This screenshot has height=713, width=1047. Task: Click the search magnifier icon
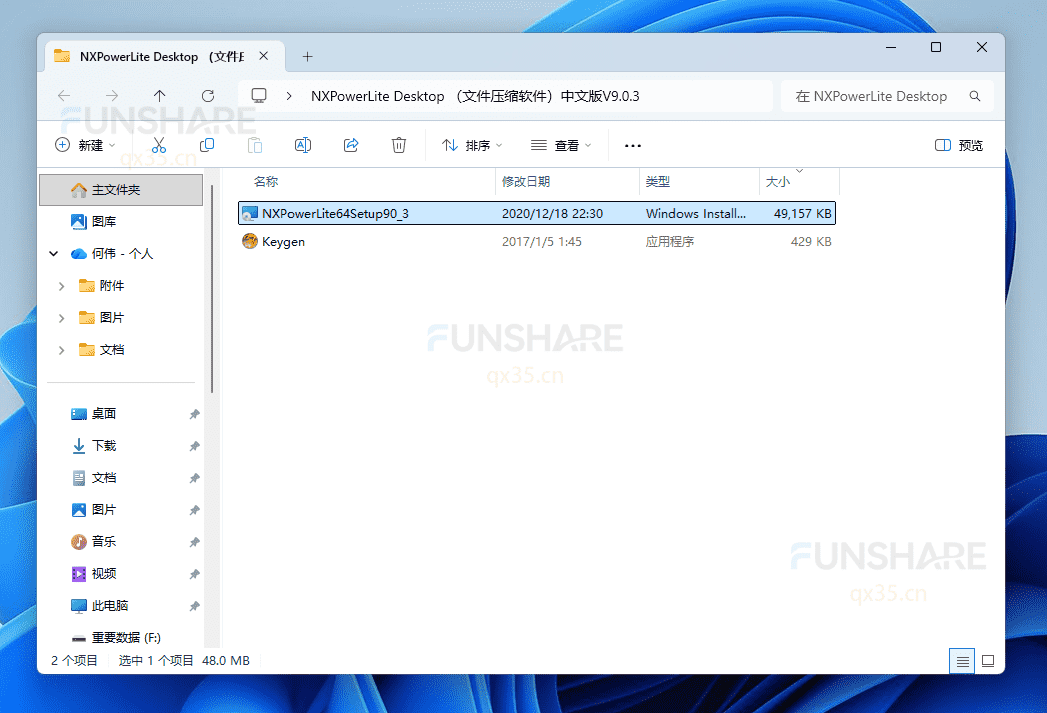click(x=975, y=96)
